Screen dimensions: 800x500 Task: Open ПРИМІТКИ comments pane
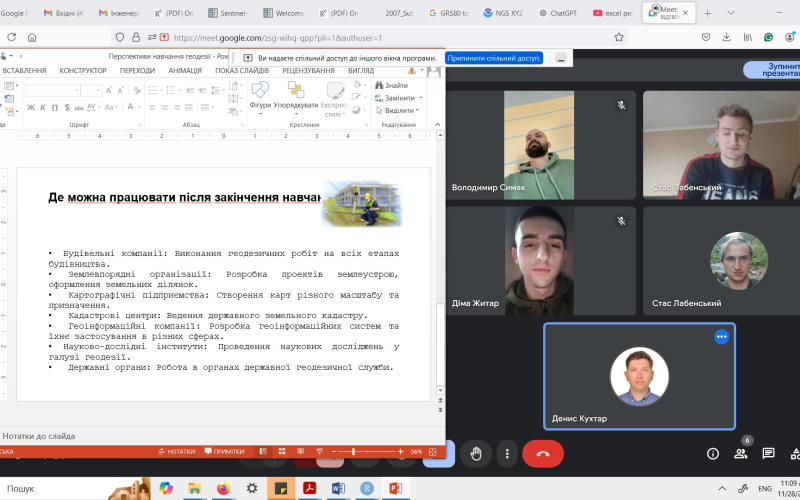tap(224, 452)
